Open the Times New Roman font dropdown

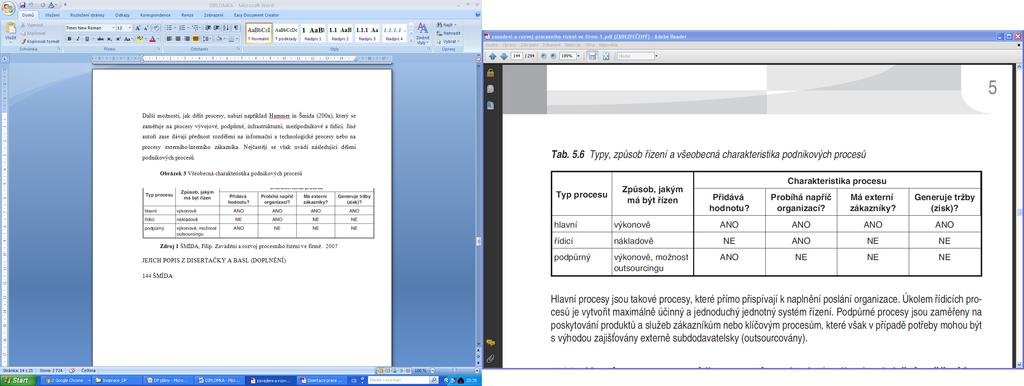tap(114, 28)
